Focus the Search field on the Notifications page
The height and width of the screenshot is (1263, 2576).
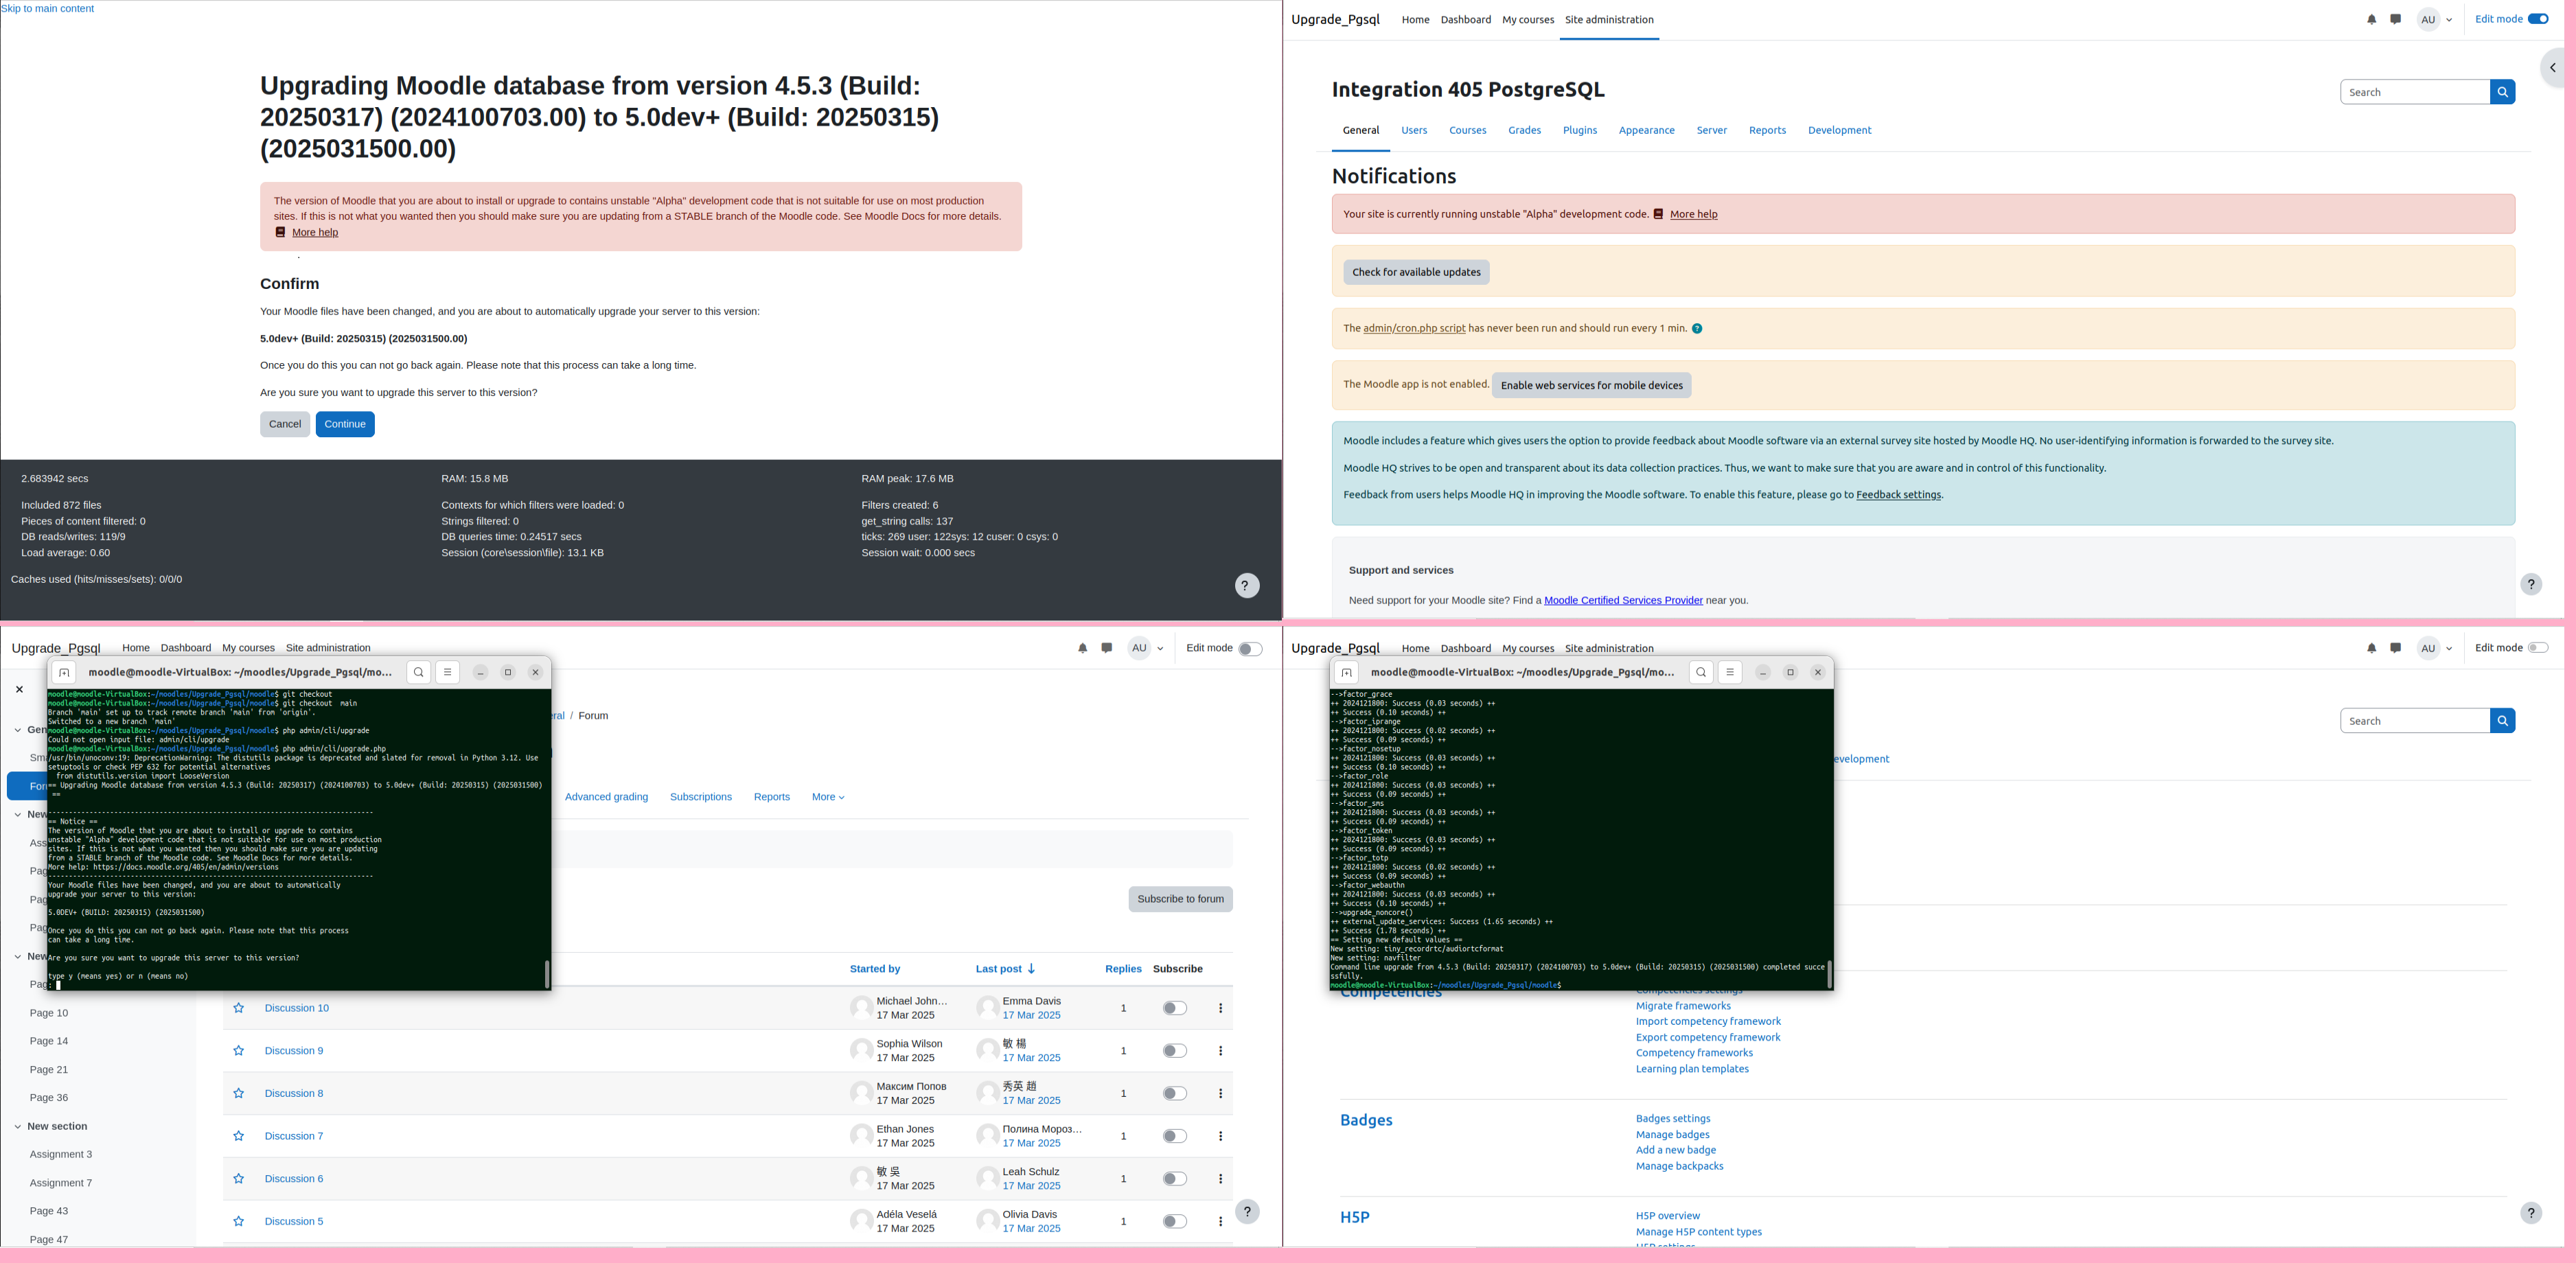pyautogui.click(x=2414, y=92)
